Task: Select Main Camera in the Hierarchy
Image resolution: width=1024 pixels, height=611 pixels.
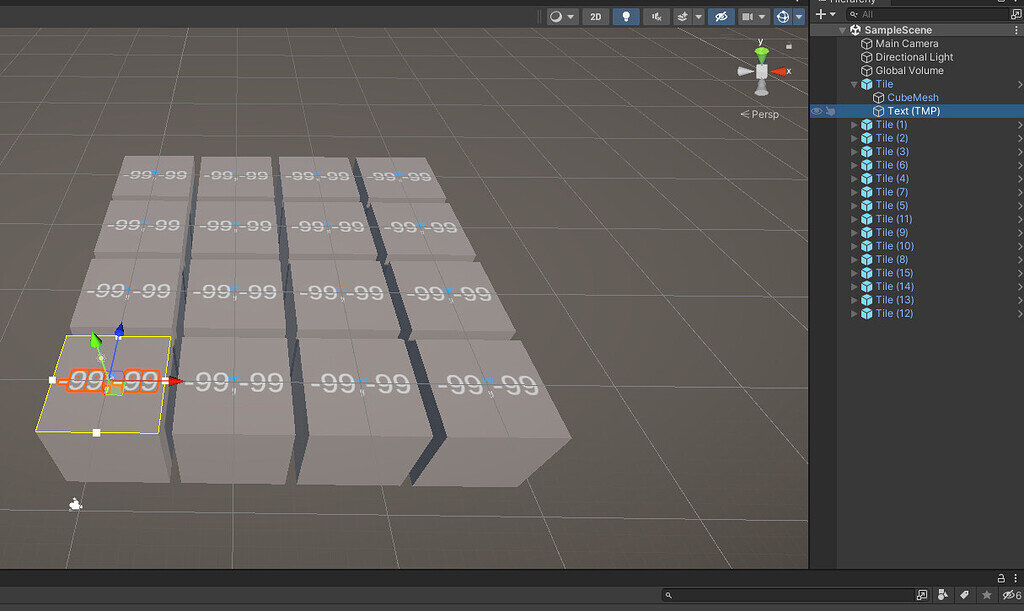Action: [906, 44]
